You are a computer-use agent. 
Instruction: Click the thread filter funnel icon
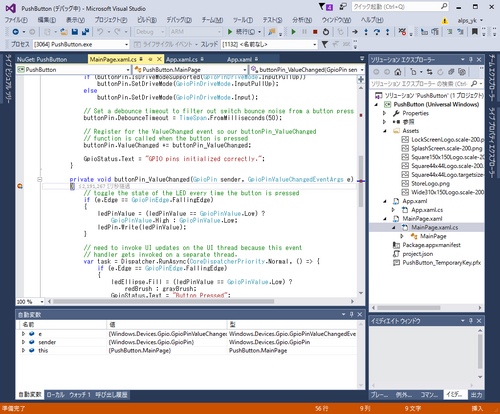coord(325,44)
